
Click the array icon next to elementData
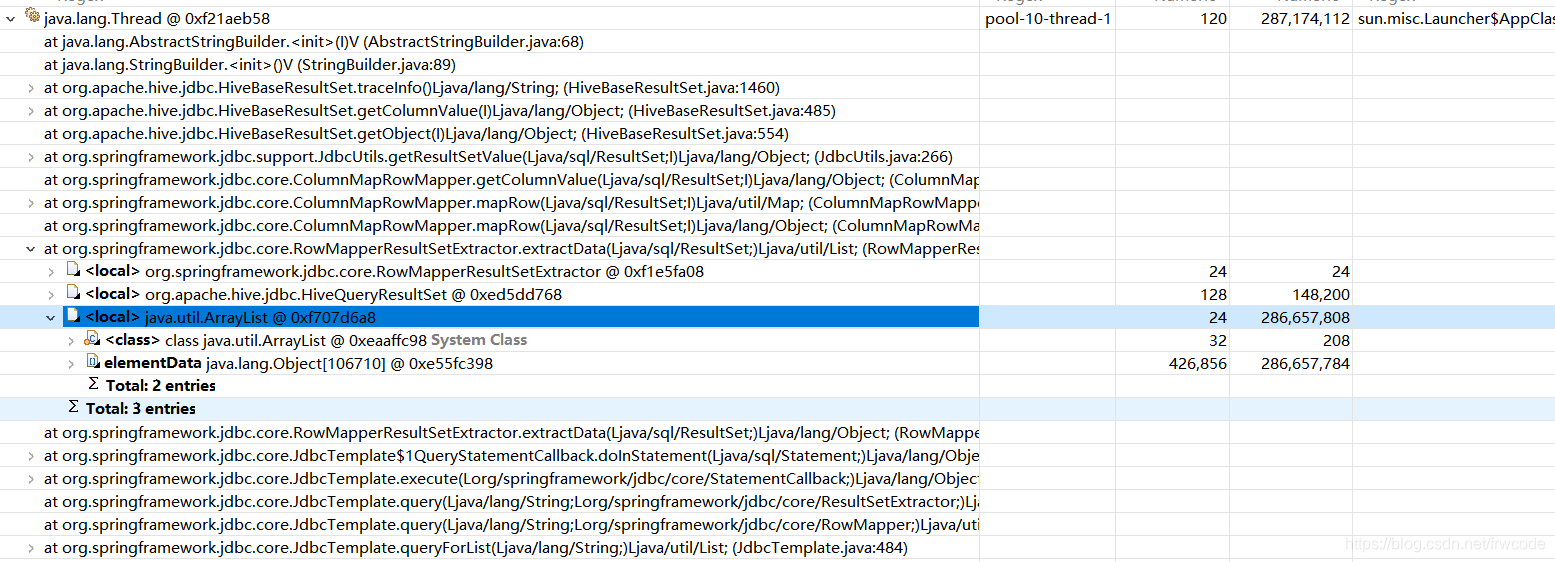coord(92,362)
